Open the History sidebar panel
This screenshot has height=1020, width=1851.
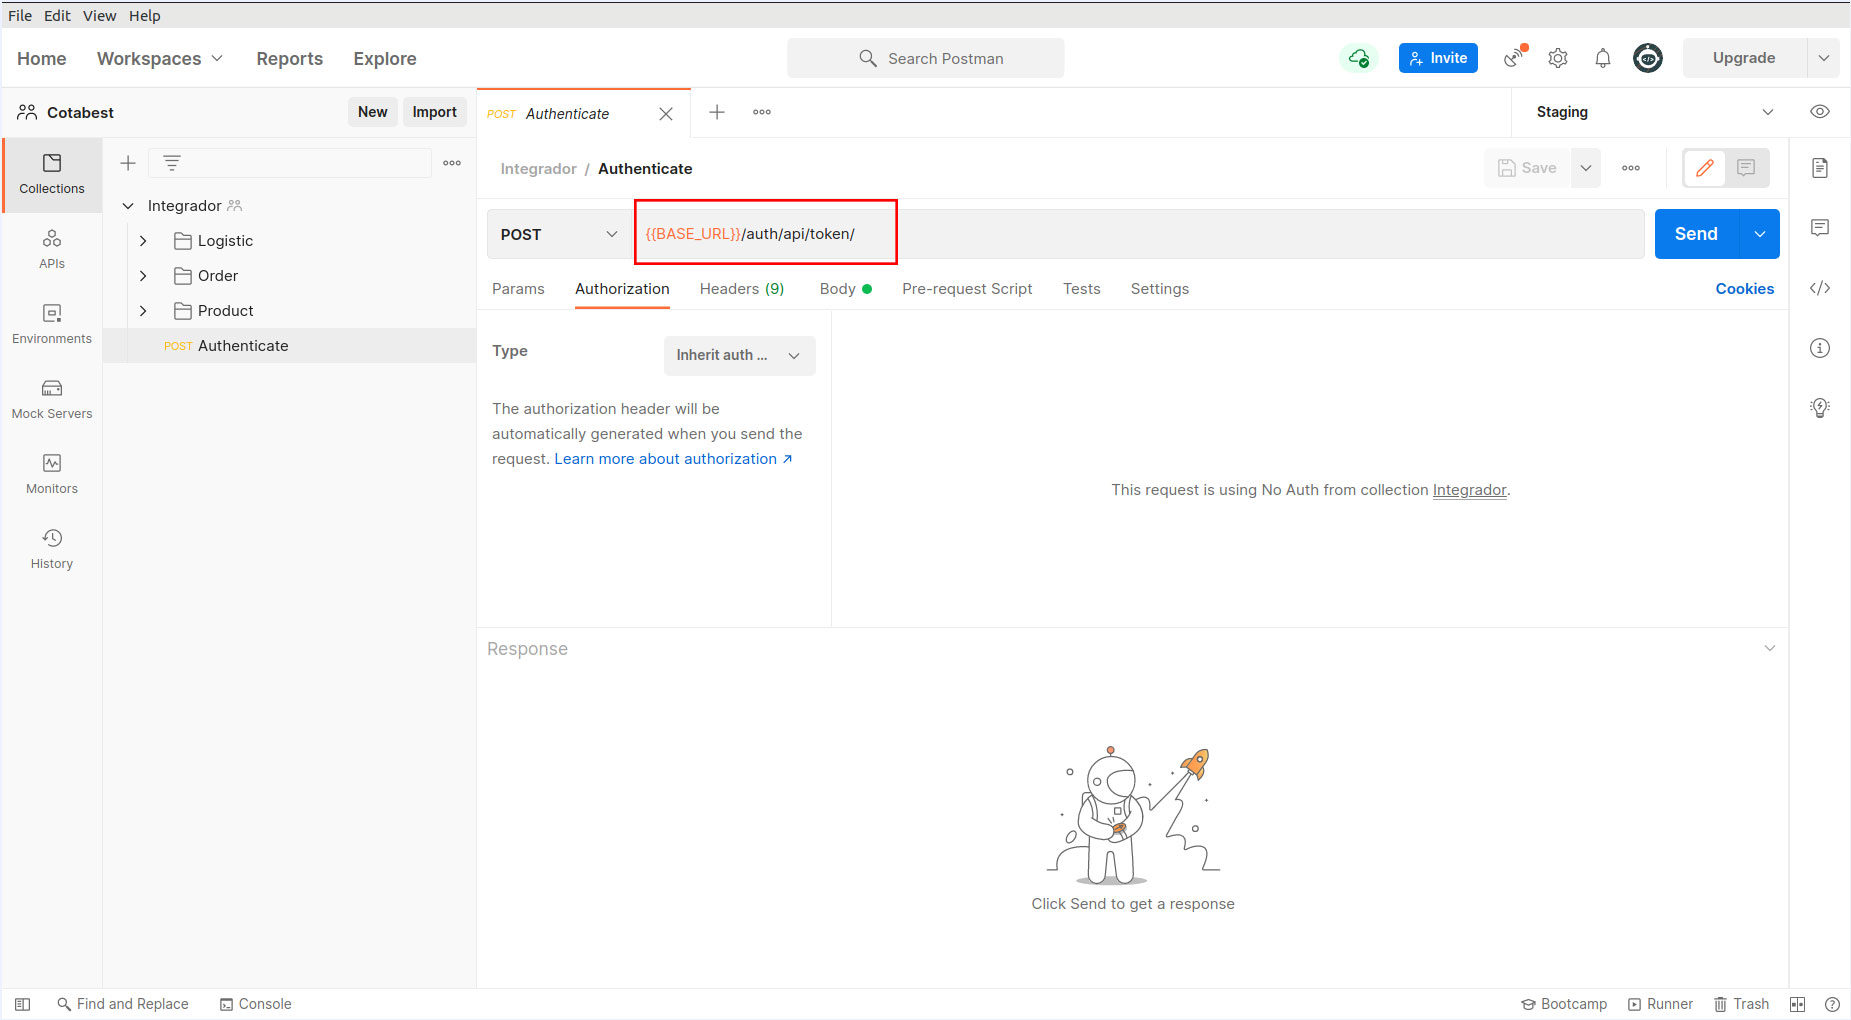(x=52, y=549)
